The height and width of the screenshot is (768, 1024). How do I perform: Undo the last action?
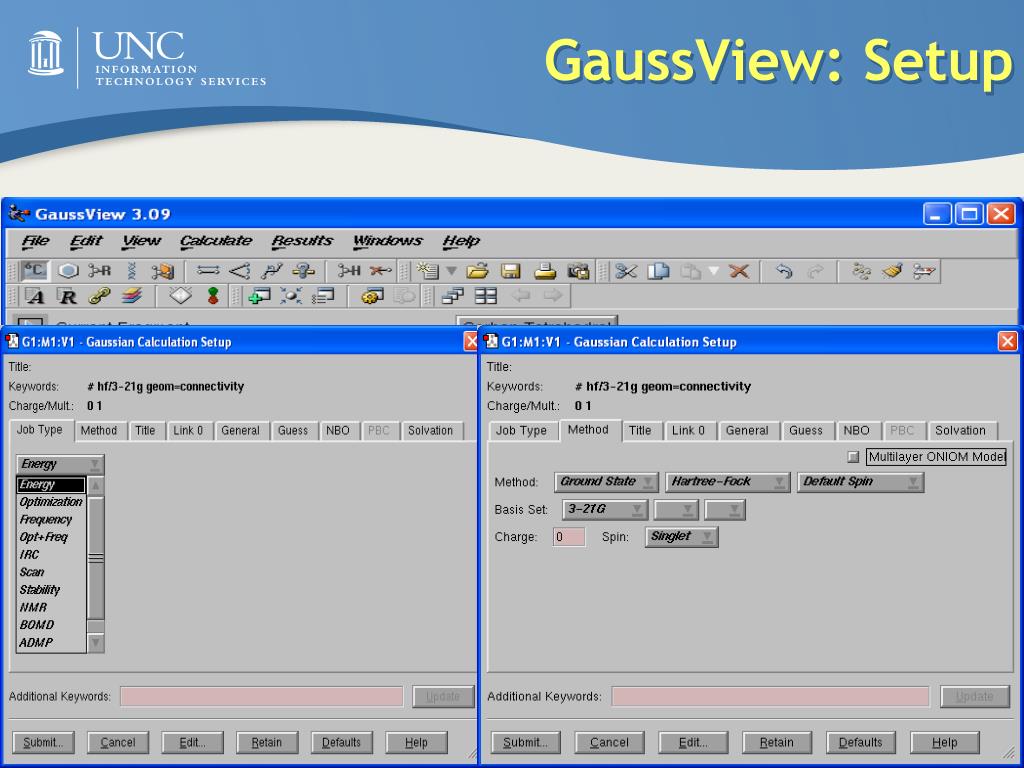784,270
